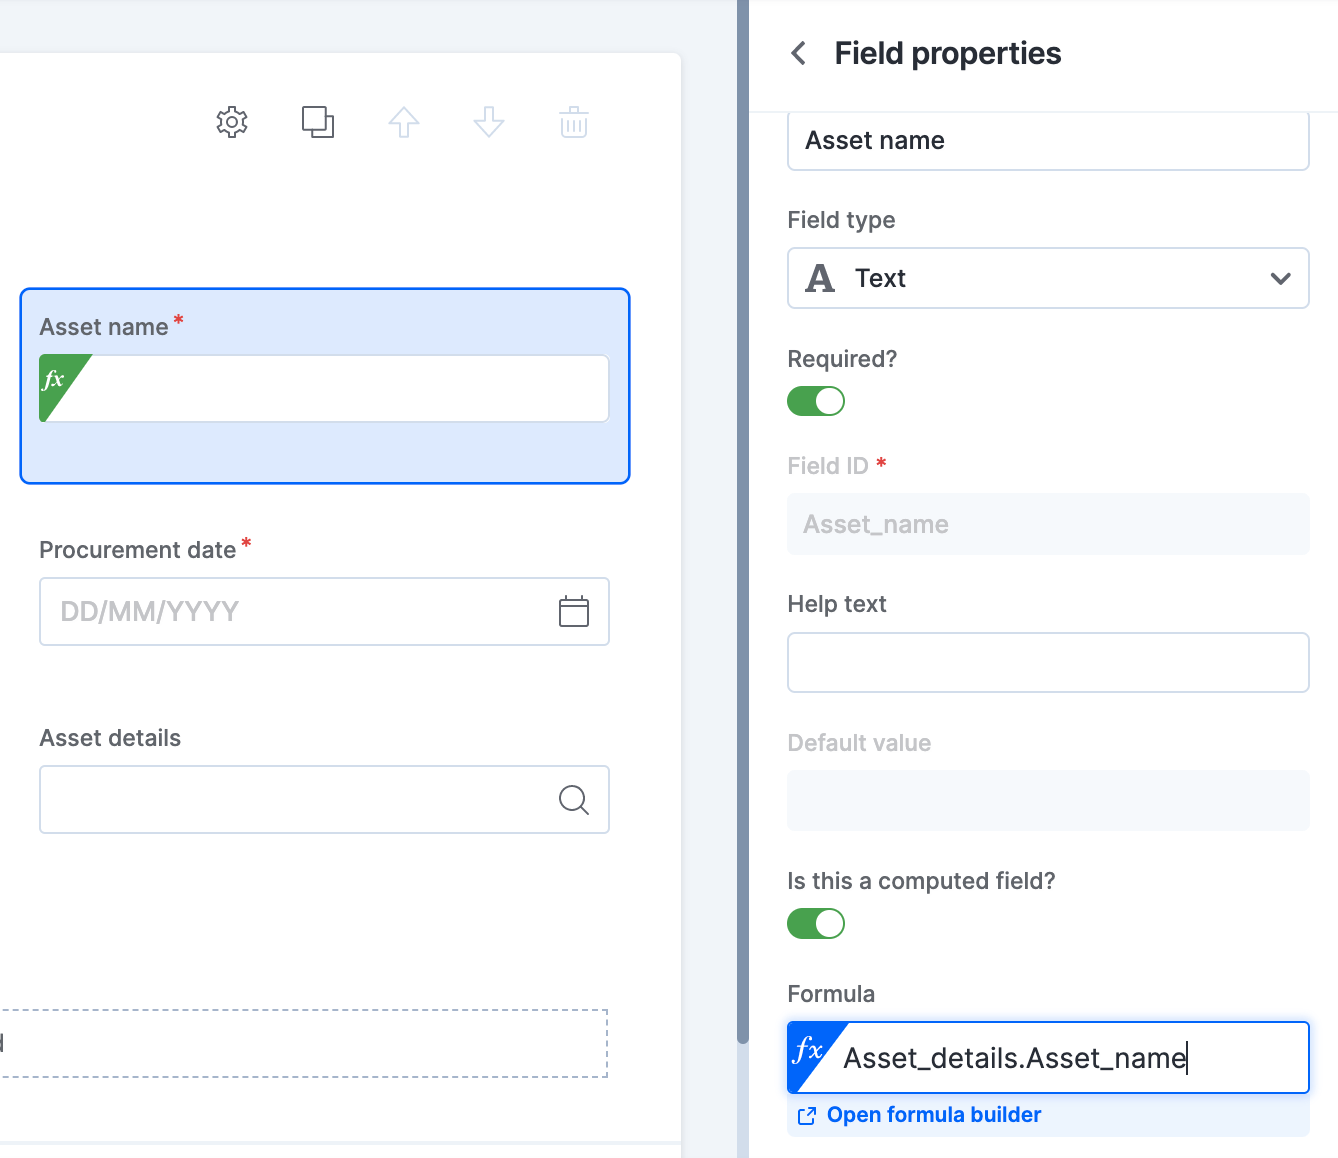Delete field using trash icon
Viewport: 1338px width, 1158px height.
(574, 122)
